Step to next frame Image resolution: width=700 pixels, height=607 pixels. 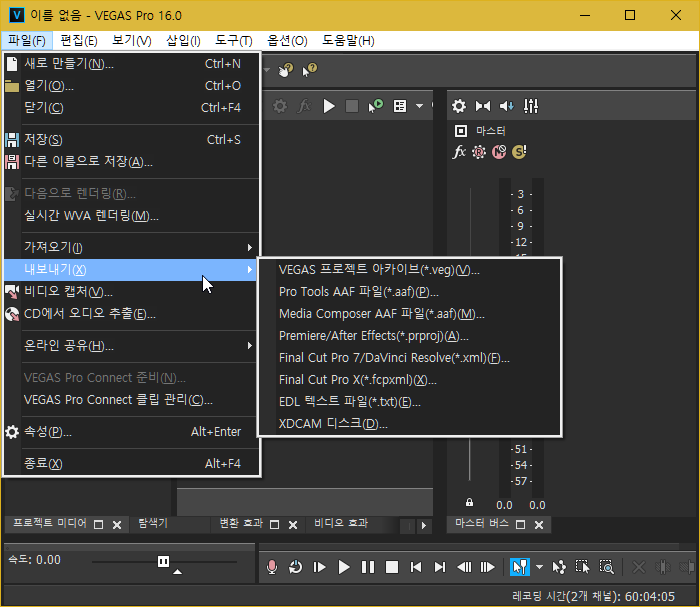pos(488,567)
